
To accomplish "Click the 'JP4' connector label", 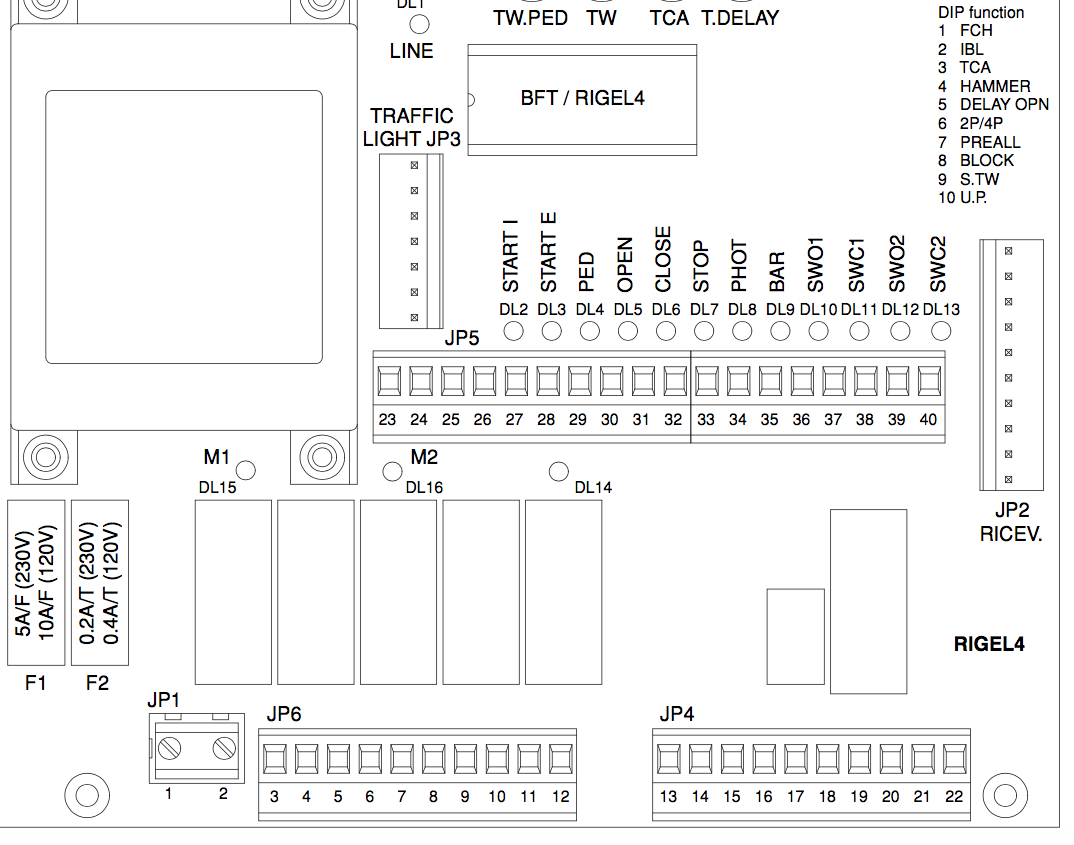I will 677,714.
